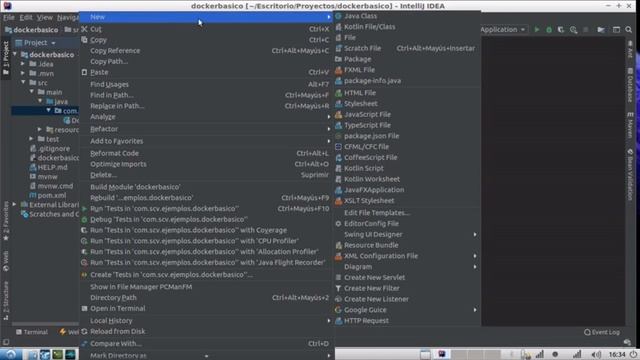Click the green Run button in toolbar
Screen dimensions: 640x360
[537, 29]
